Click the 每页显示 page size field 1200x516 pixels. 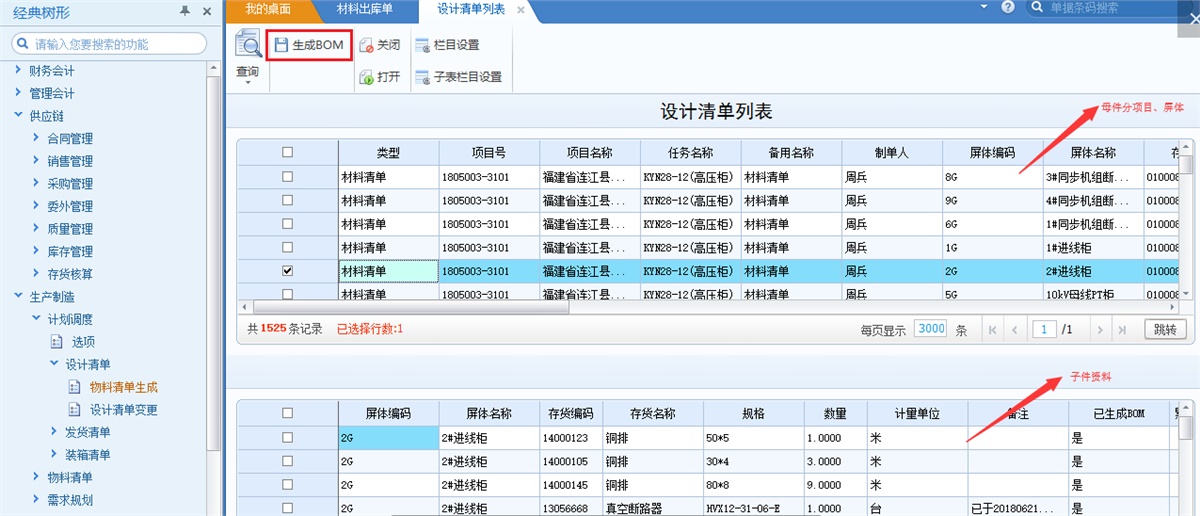click(x=930, y=329)
